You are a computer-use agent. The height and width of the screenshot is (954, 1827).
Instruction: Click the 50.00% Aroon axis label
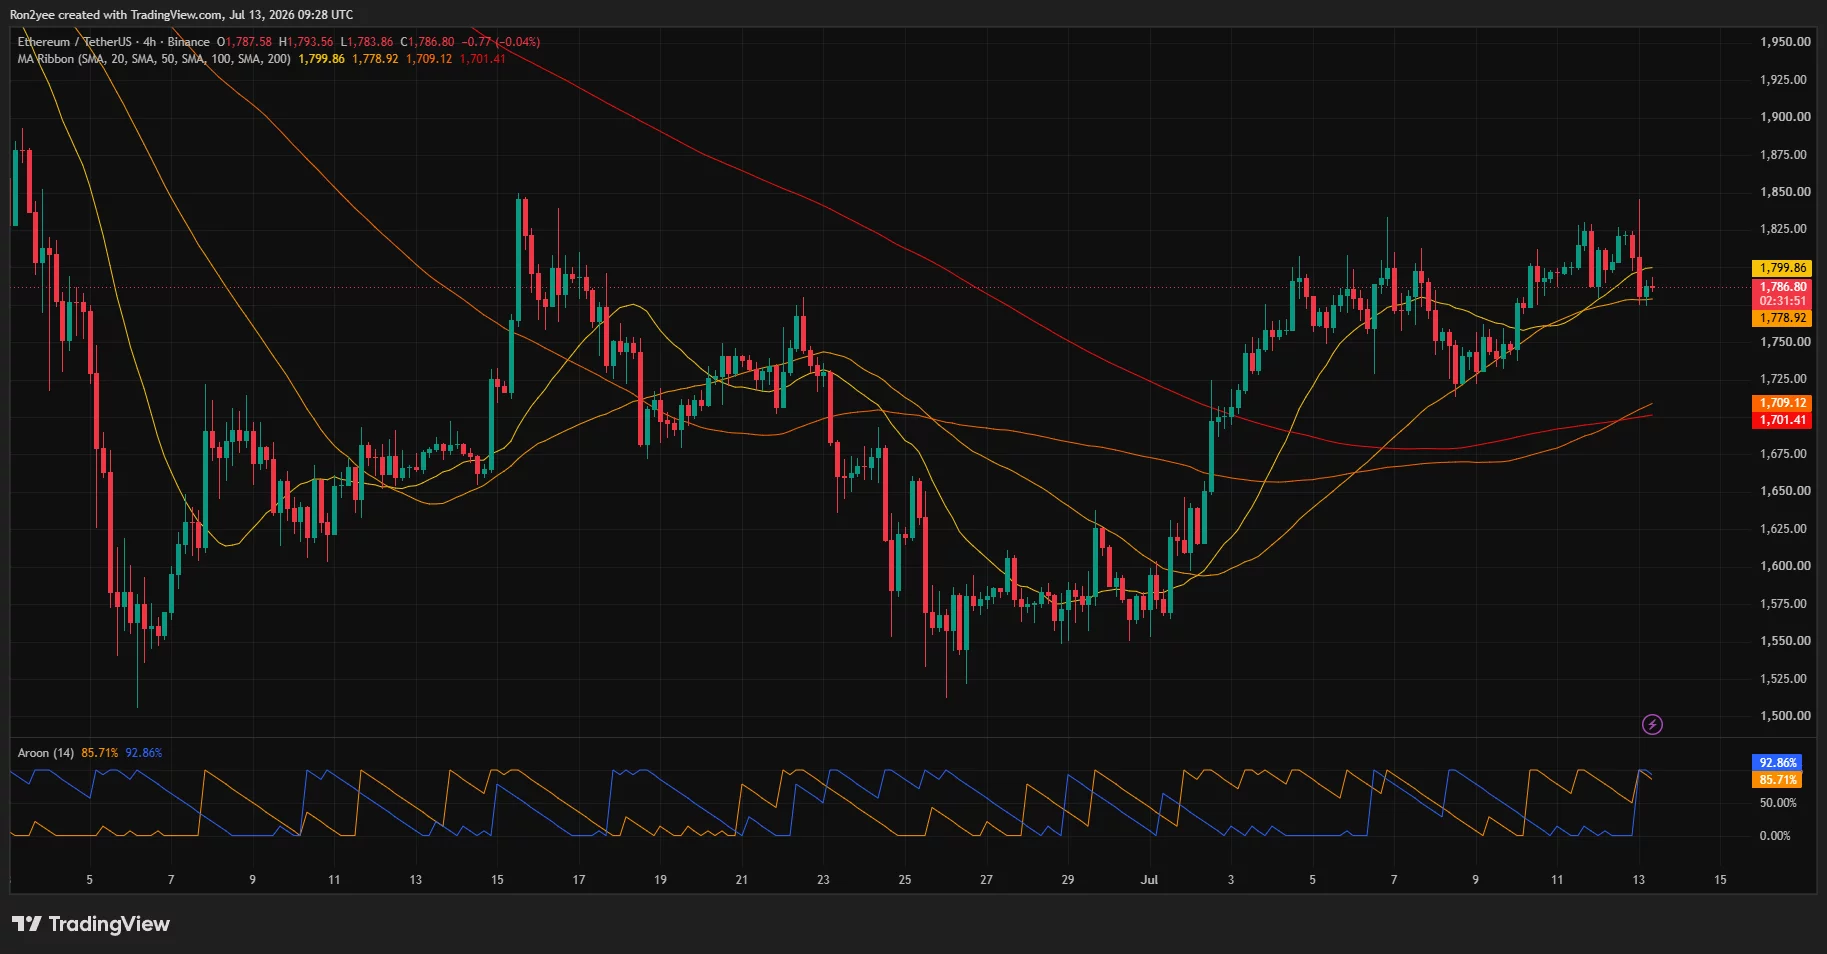tap(1778, 803)
